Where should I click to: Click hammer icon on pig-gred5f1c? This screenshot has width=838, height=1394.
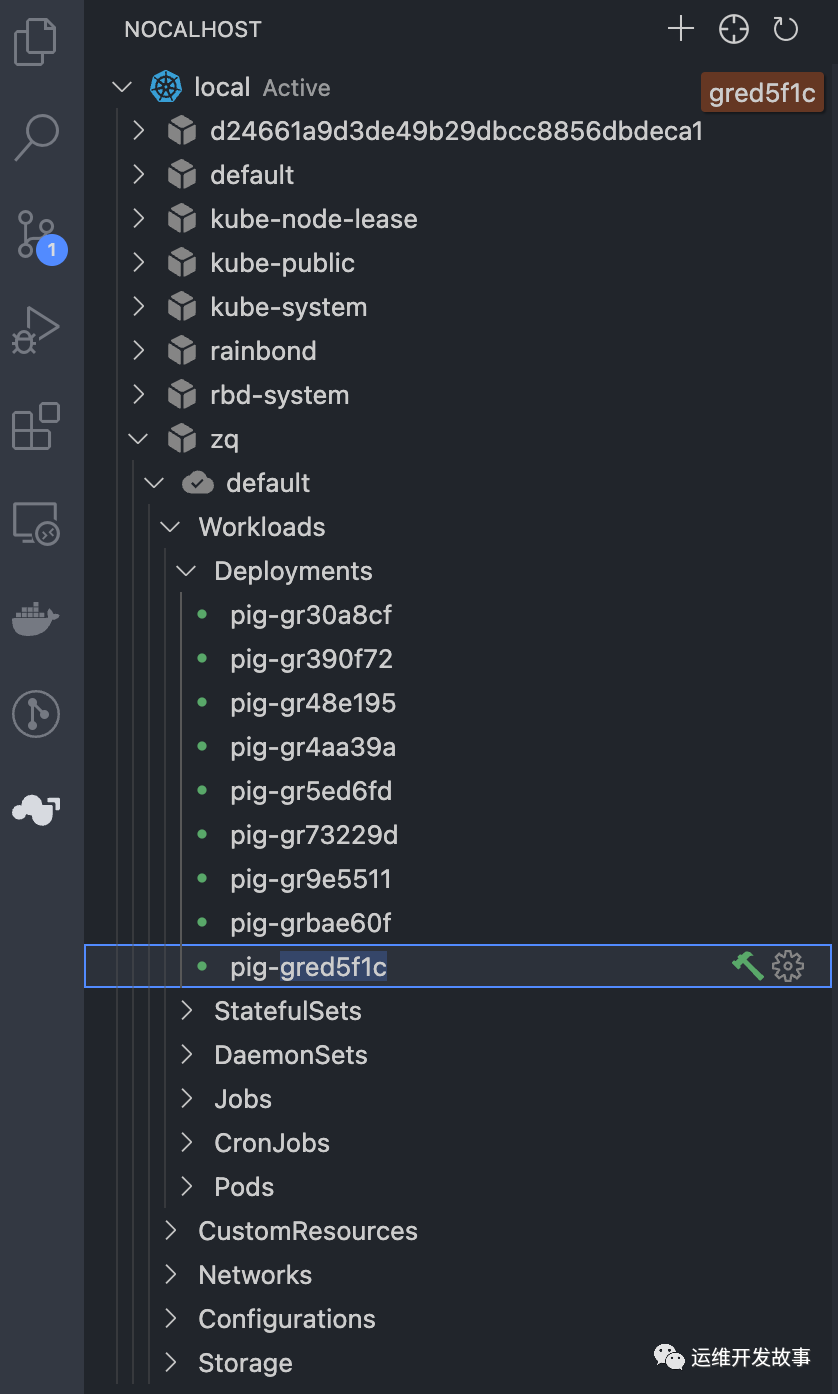[x=747, y=966]
